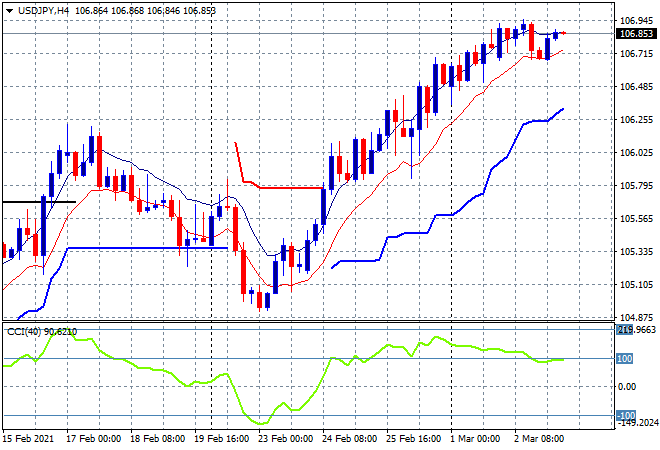Click the 106.025 price axis label
Image resolution: width=660 pixels, height=450 pixels.
click(x=636, y=152)
